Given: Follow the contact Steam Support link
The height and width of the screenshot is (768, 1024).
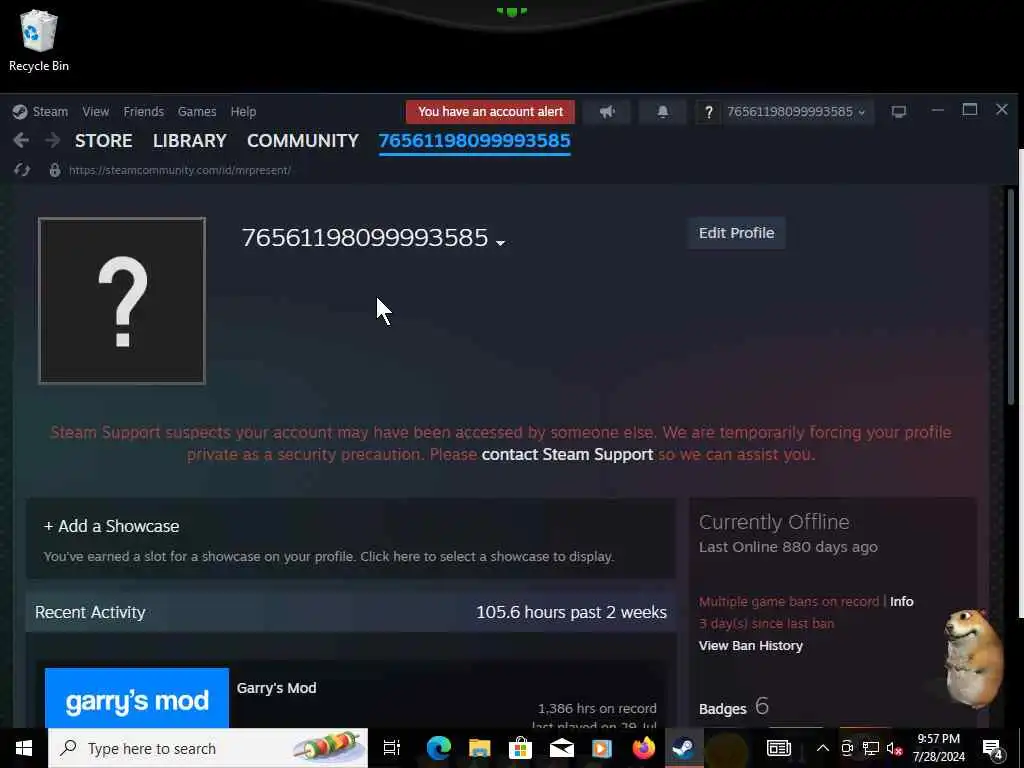Looking at the screenshot, I should point(567,455).
